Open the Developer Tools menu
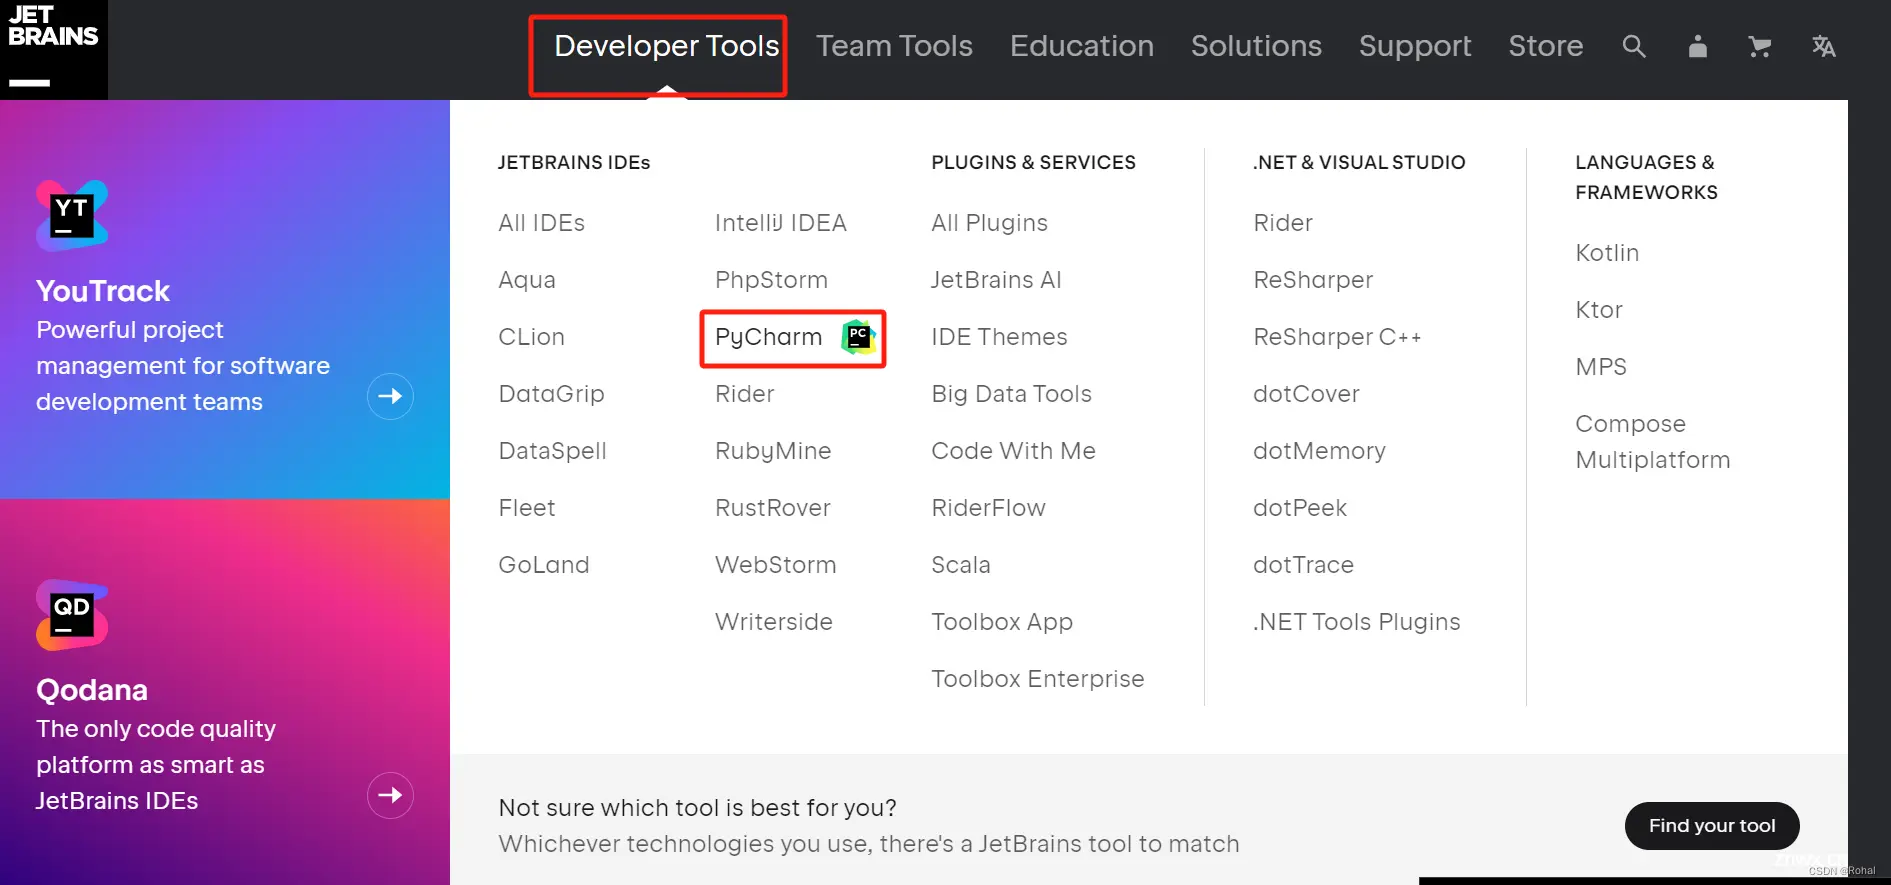This screenshot has width=1891, height=885. click(x=667, y=46)
